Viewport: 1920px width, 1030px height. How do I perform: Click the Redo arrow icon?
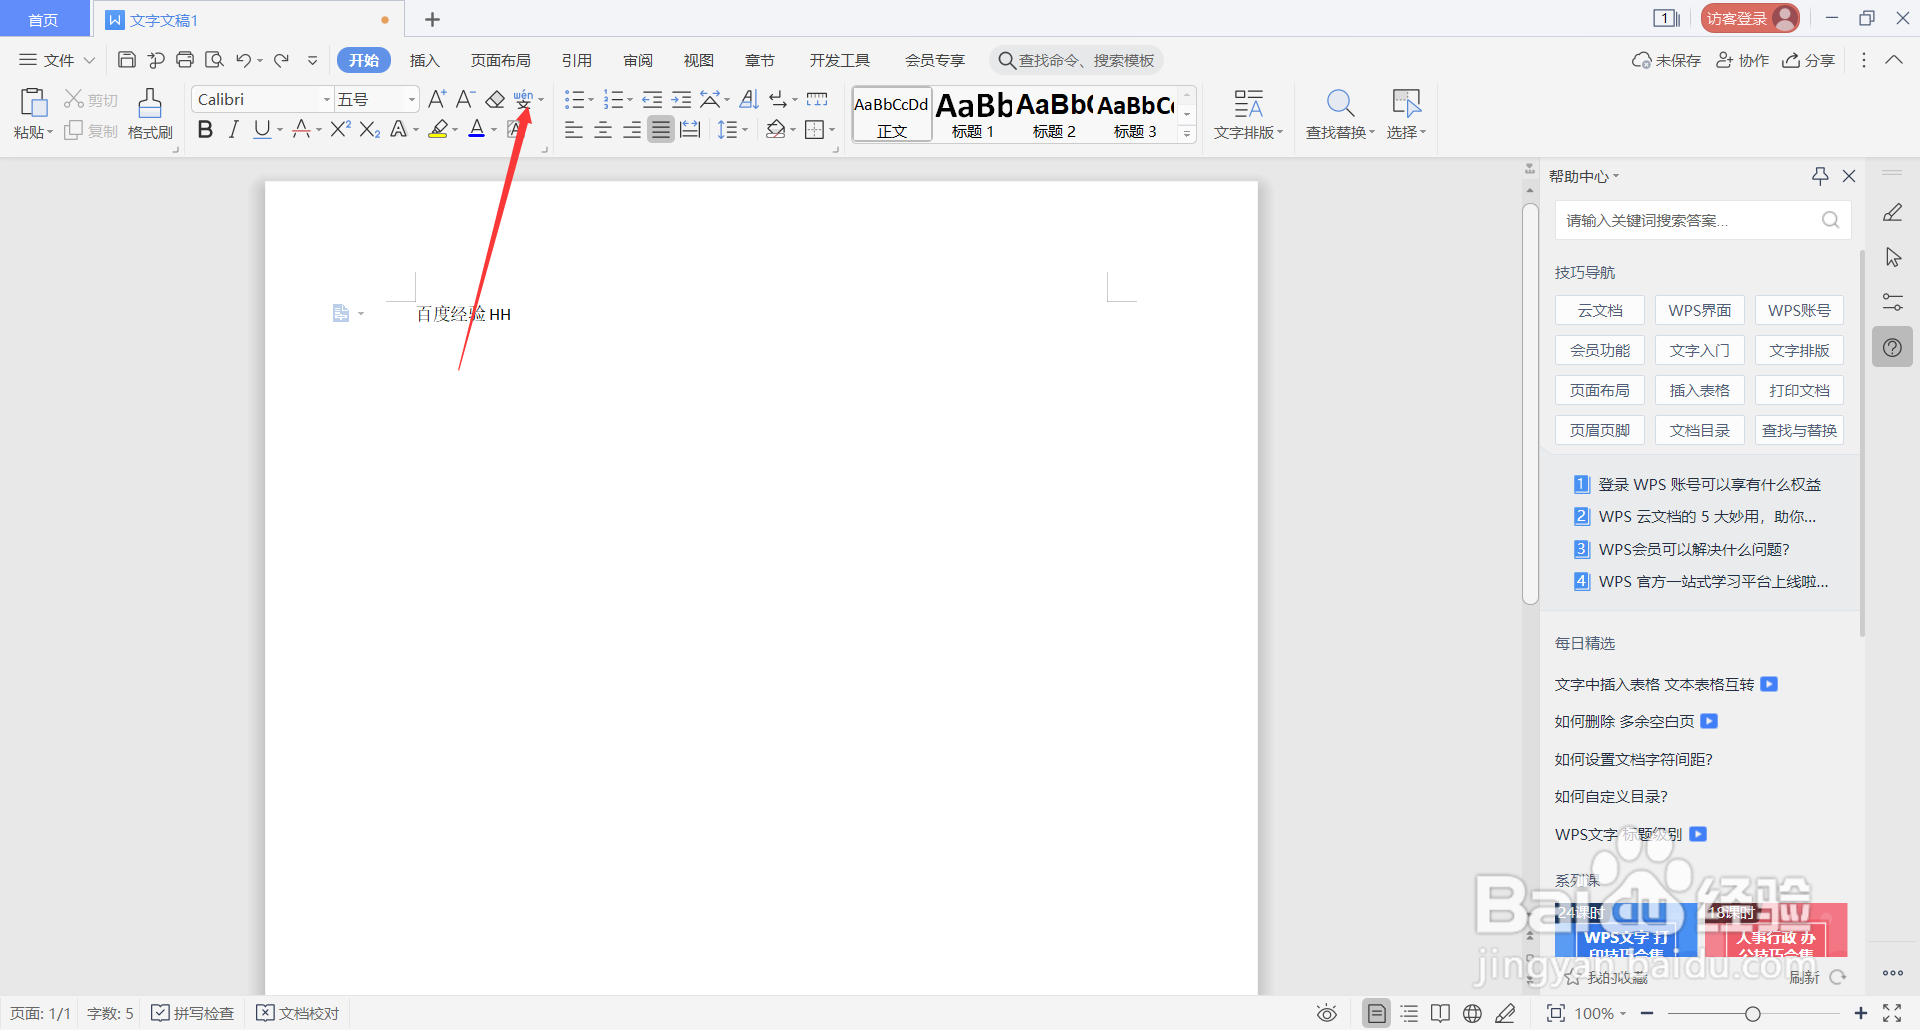coord(282,60)
